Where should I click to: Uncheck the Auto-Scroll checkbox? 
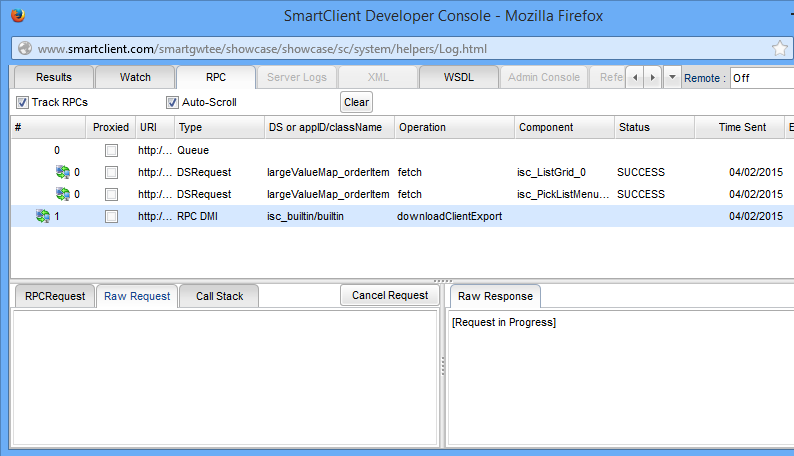pyautogui.click(x=172, y=102)
